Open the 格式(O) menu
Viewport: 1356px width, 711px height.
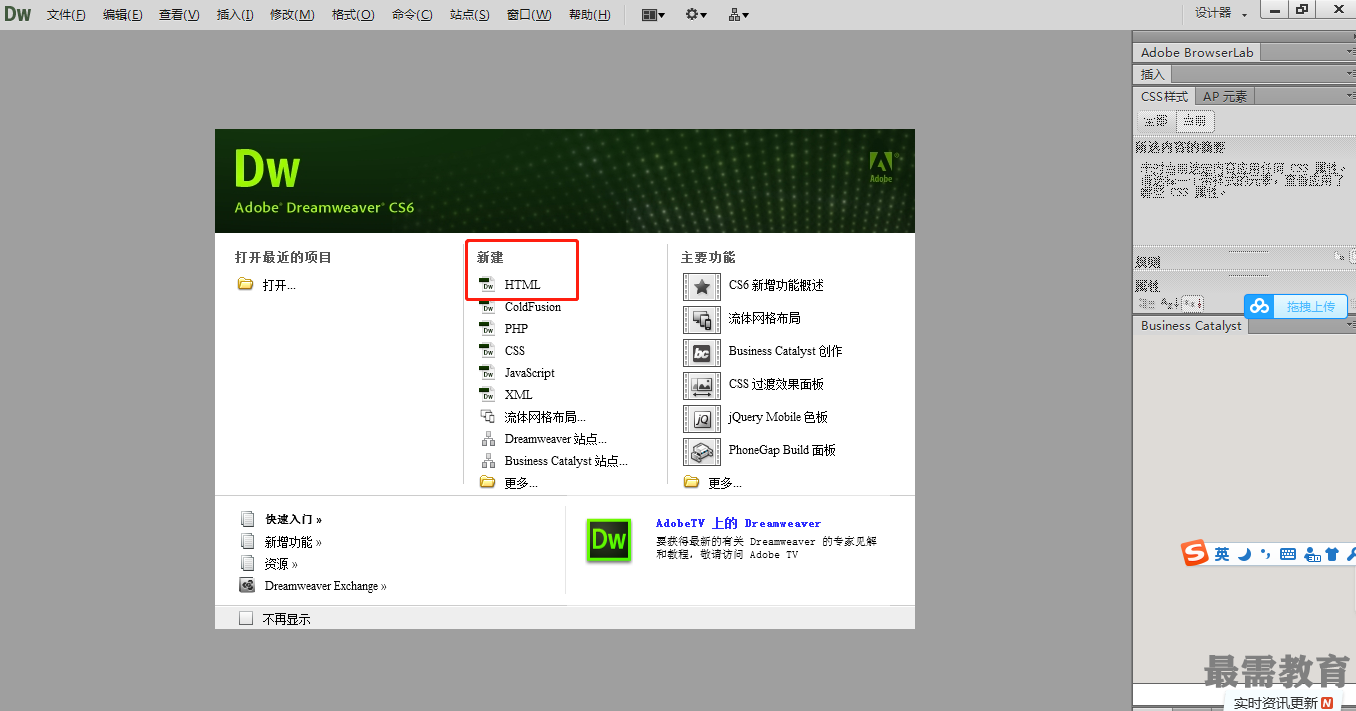point(353,15)
